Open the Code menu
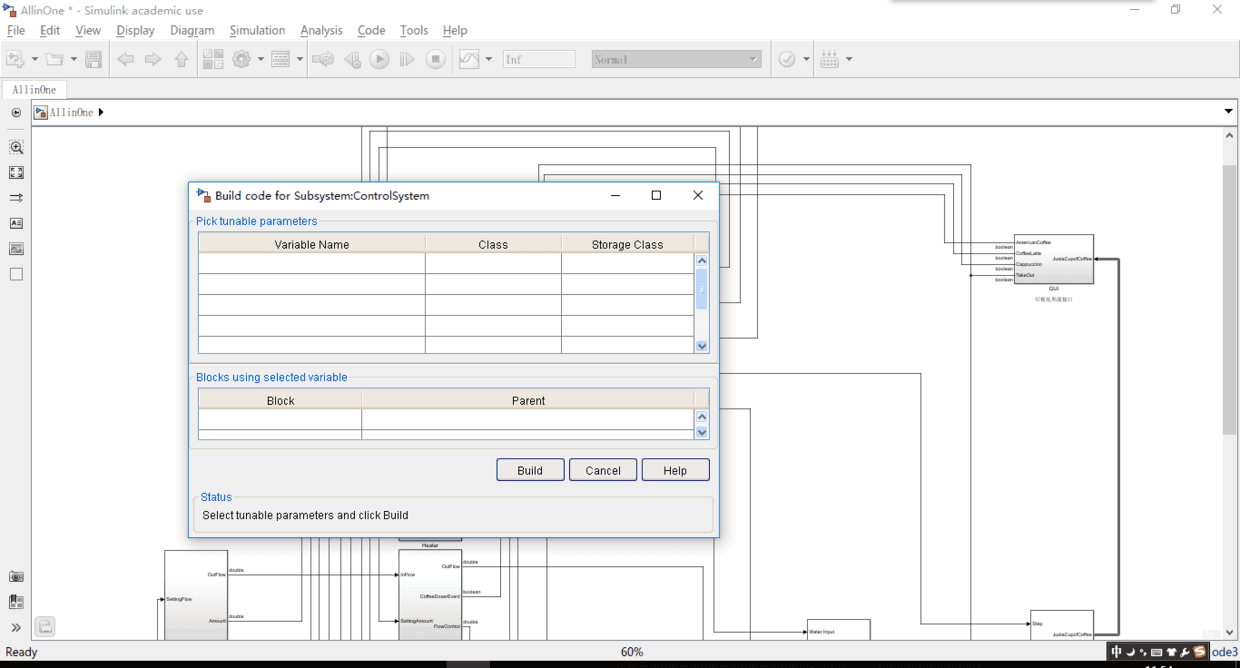Screen dimensions: 1240x668 pyautogui.click(x=371, y=31)
